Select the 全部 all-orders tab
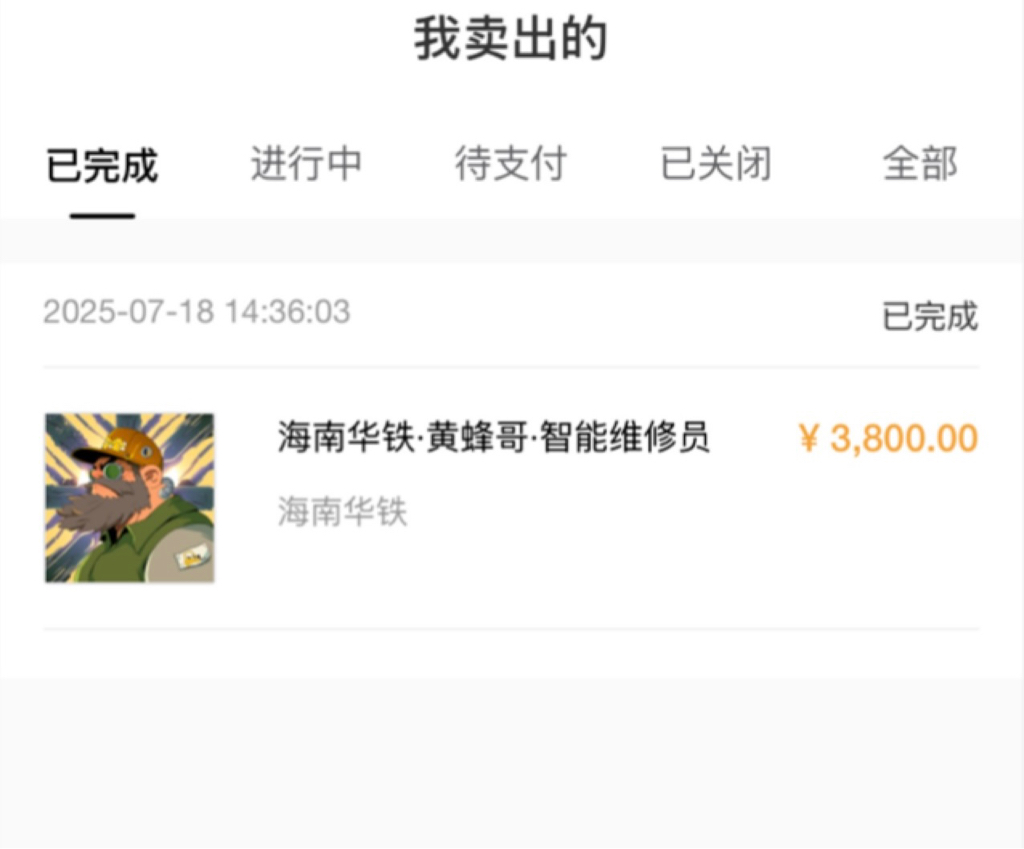The image size is (1024, 849). click(x=920, y=163)
